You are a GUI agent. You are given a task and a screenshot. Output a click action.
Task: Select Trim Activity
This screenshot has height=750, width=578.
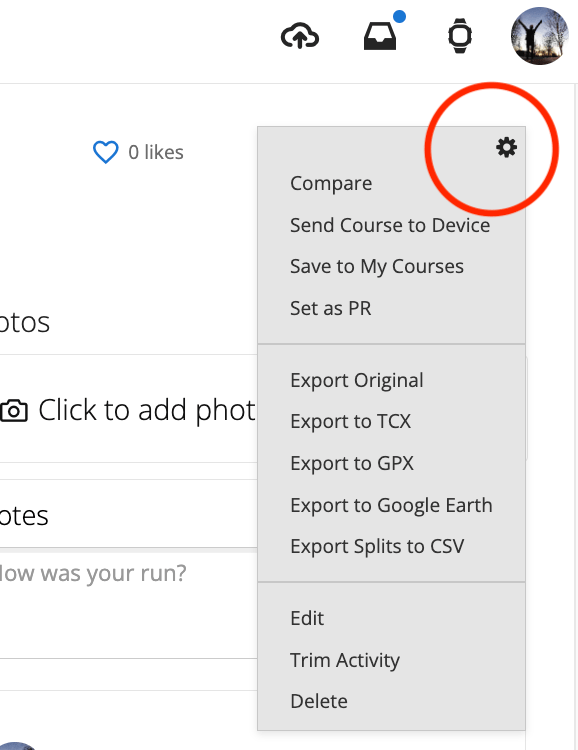345,661
